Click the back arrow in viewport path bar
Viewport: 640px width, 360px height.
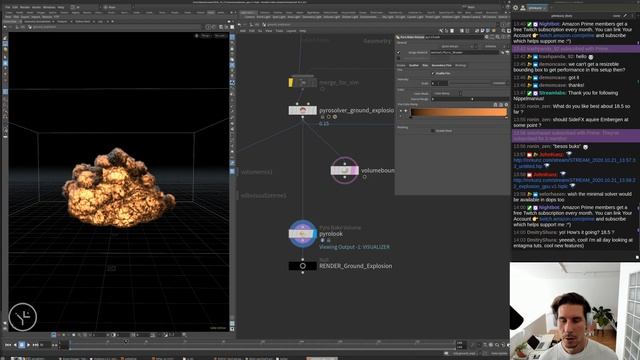pos(5,27)
